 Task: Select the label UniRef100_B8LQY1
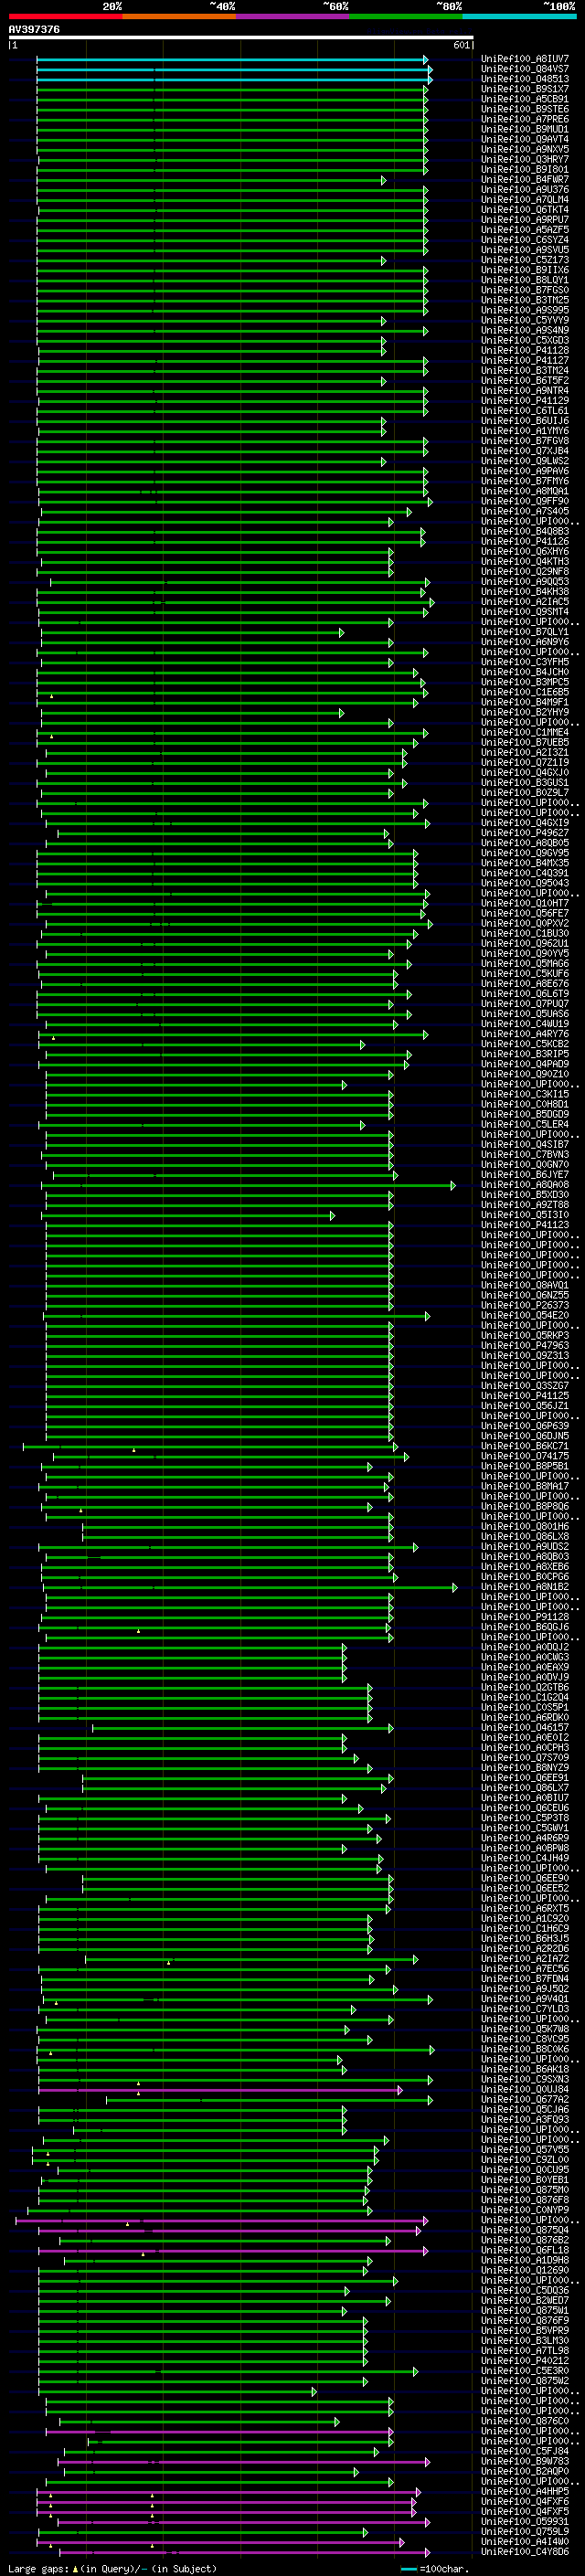525,280
